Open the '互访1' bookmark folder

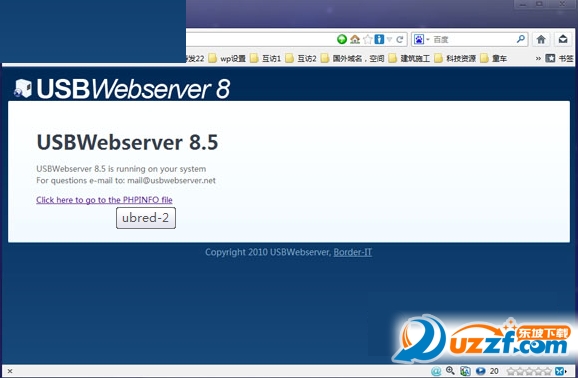[x=265, y=58]
